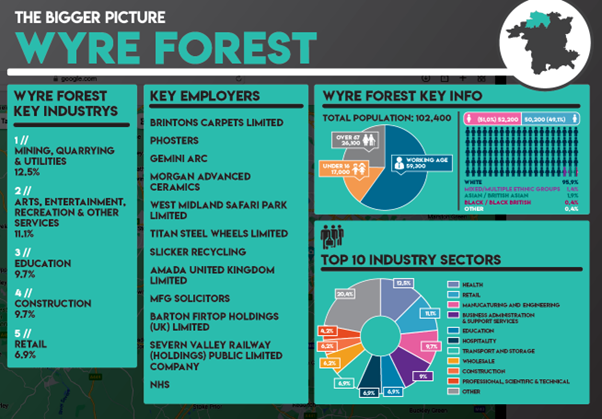This screenshot has height=419, width=602.
Task: Click MFG Solicitors employer entry
Action: (x=190, y=298)
